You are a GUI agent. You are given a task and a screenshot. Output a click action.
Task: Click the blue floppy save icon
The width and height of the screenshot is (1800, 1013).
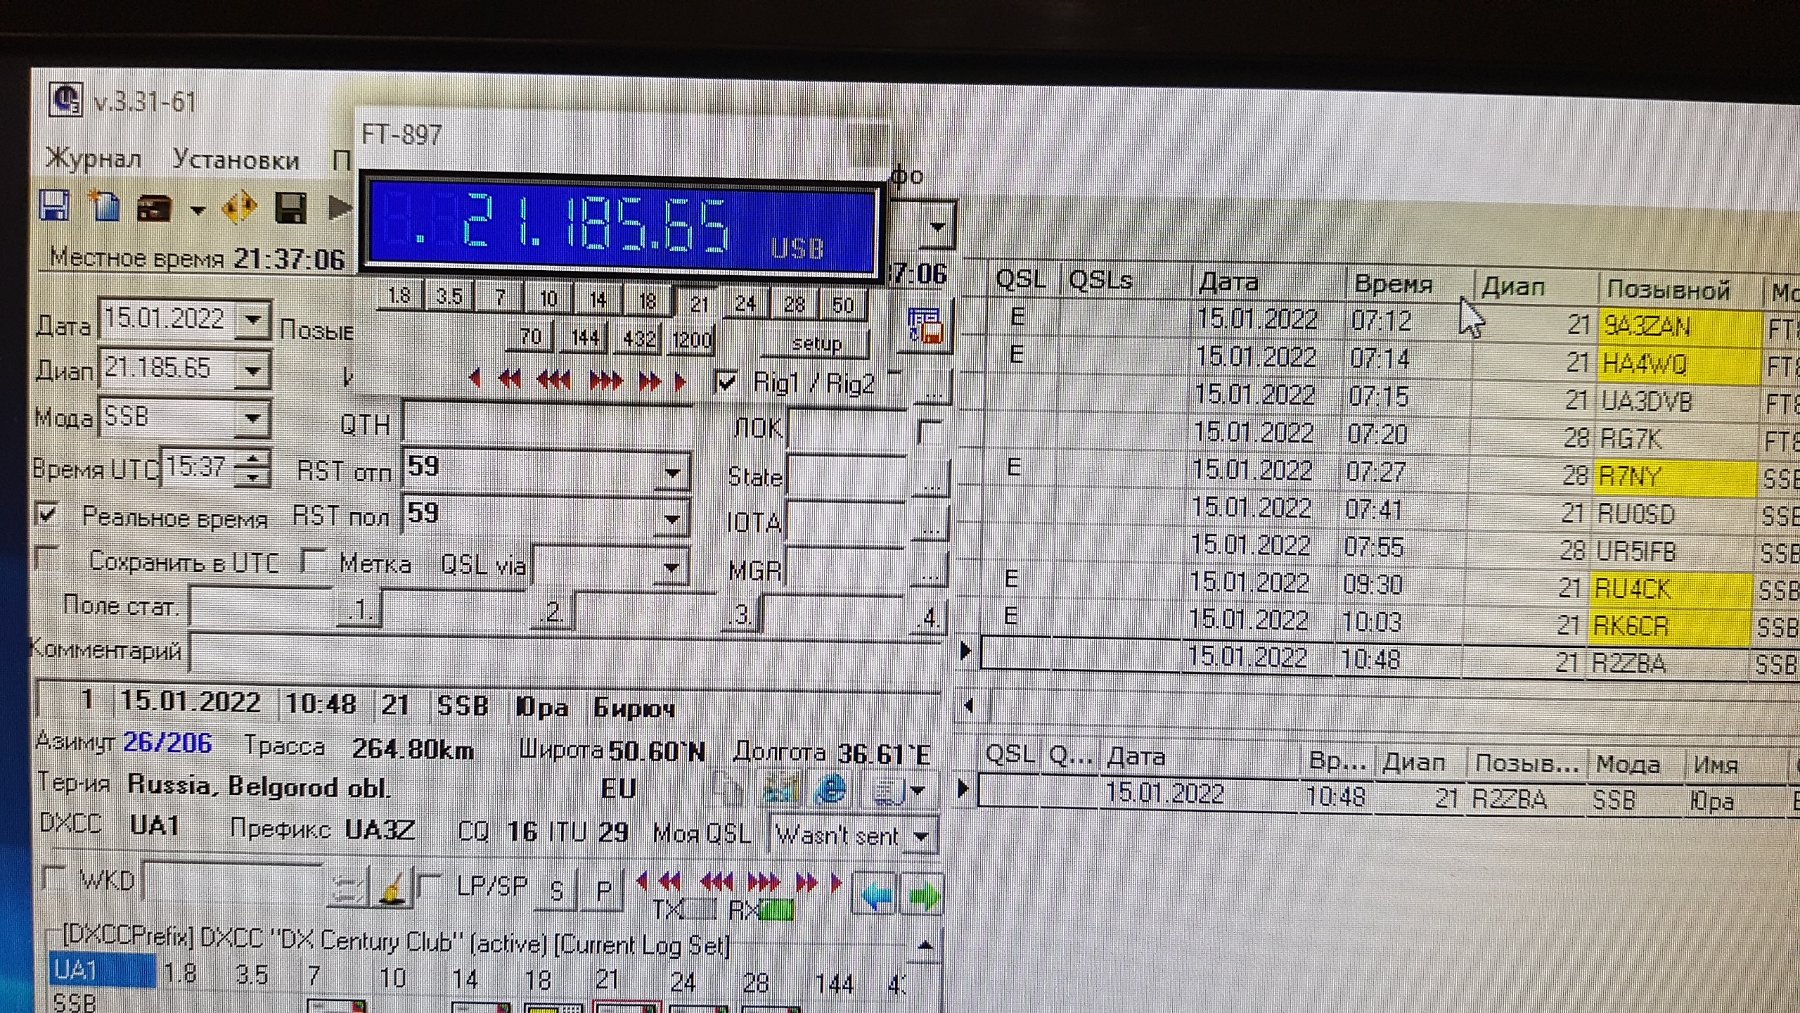(54, 207)
